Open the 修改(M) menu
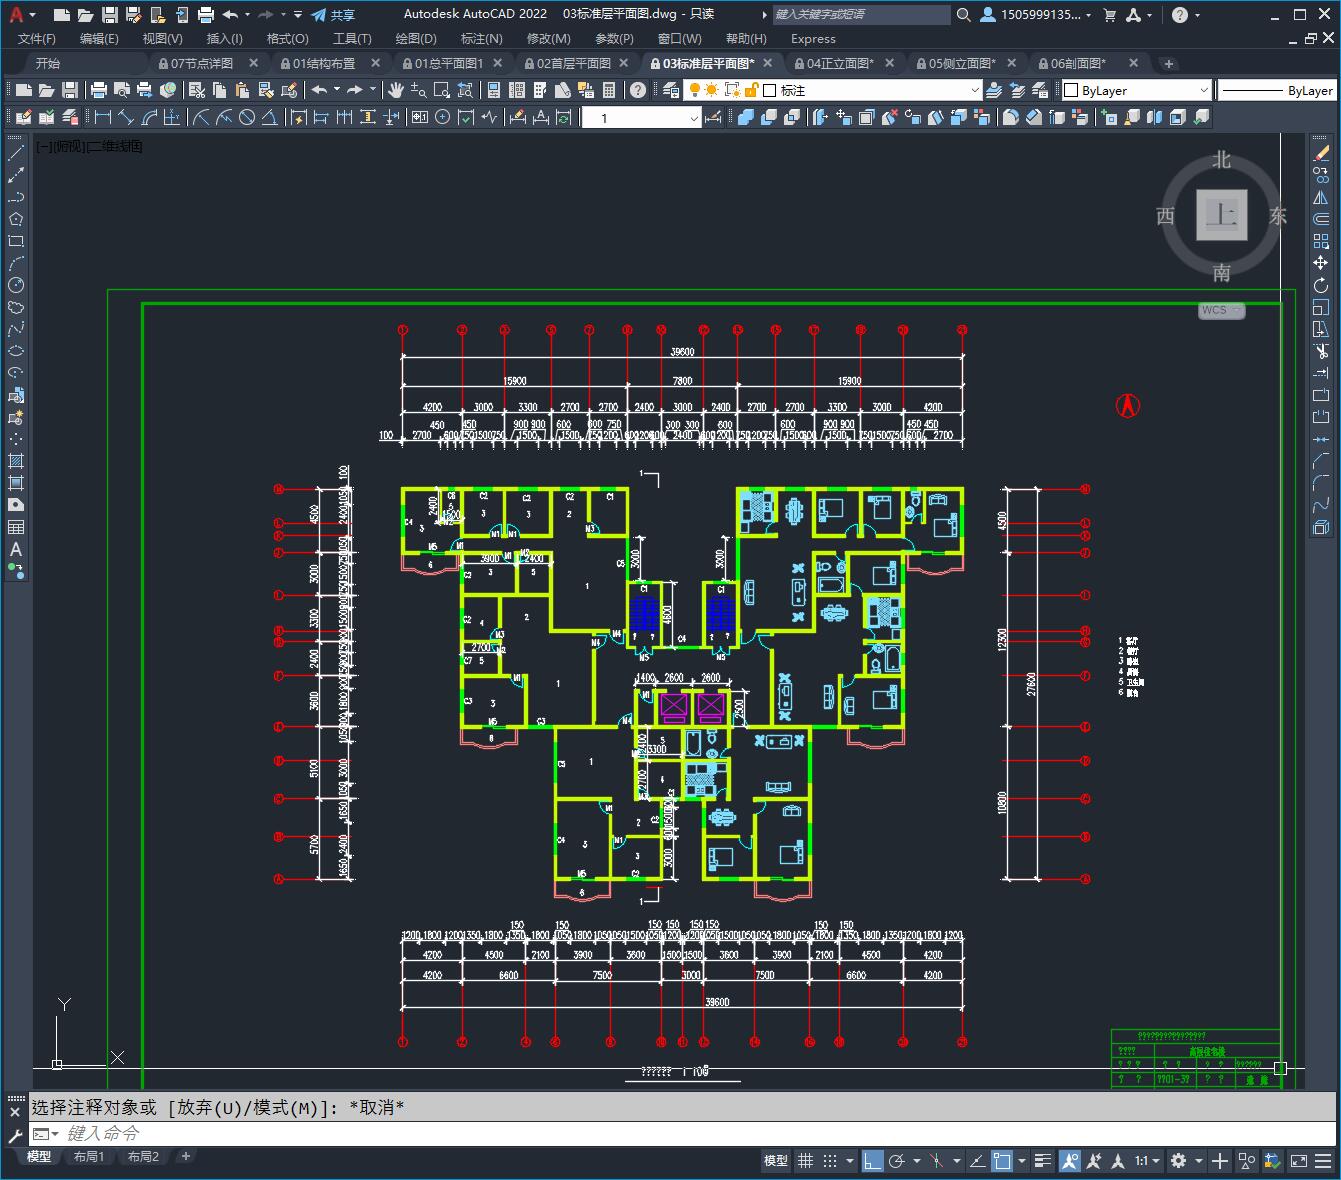The image size is (1341, 1180). pos(548,38)
